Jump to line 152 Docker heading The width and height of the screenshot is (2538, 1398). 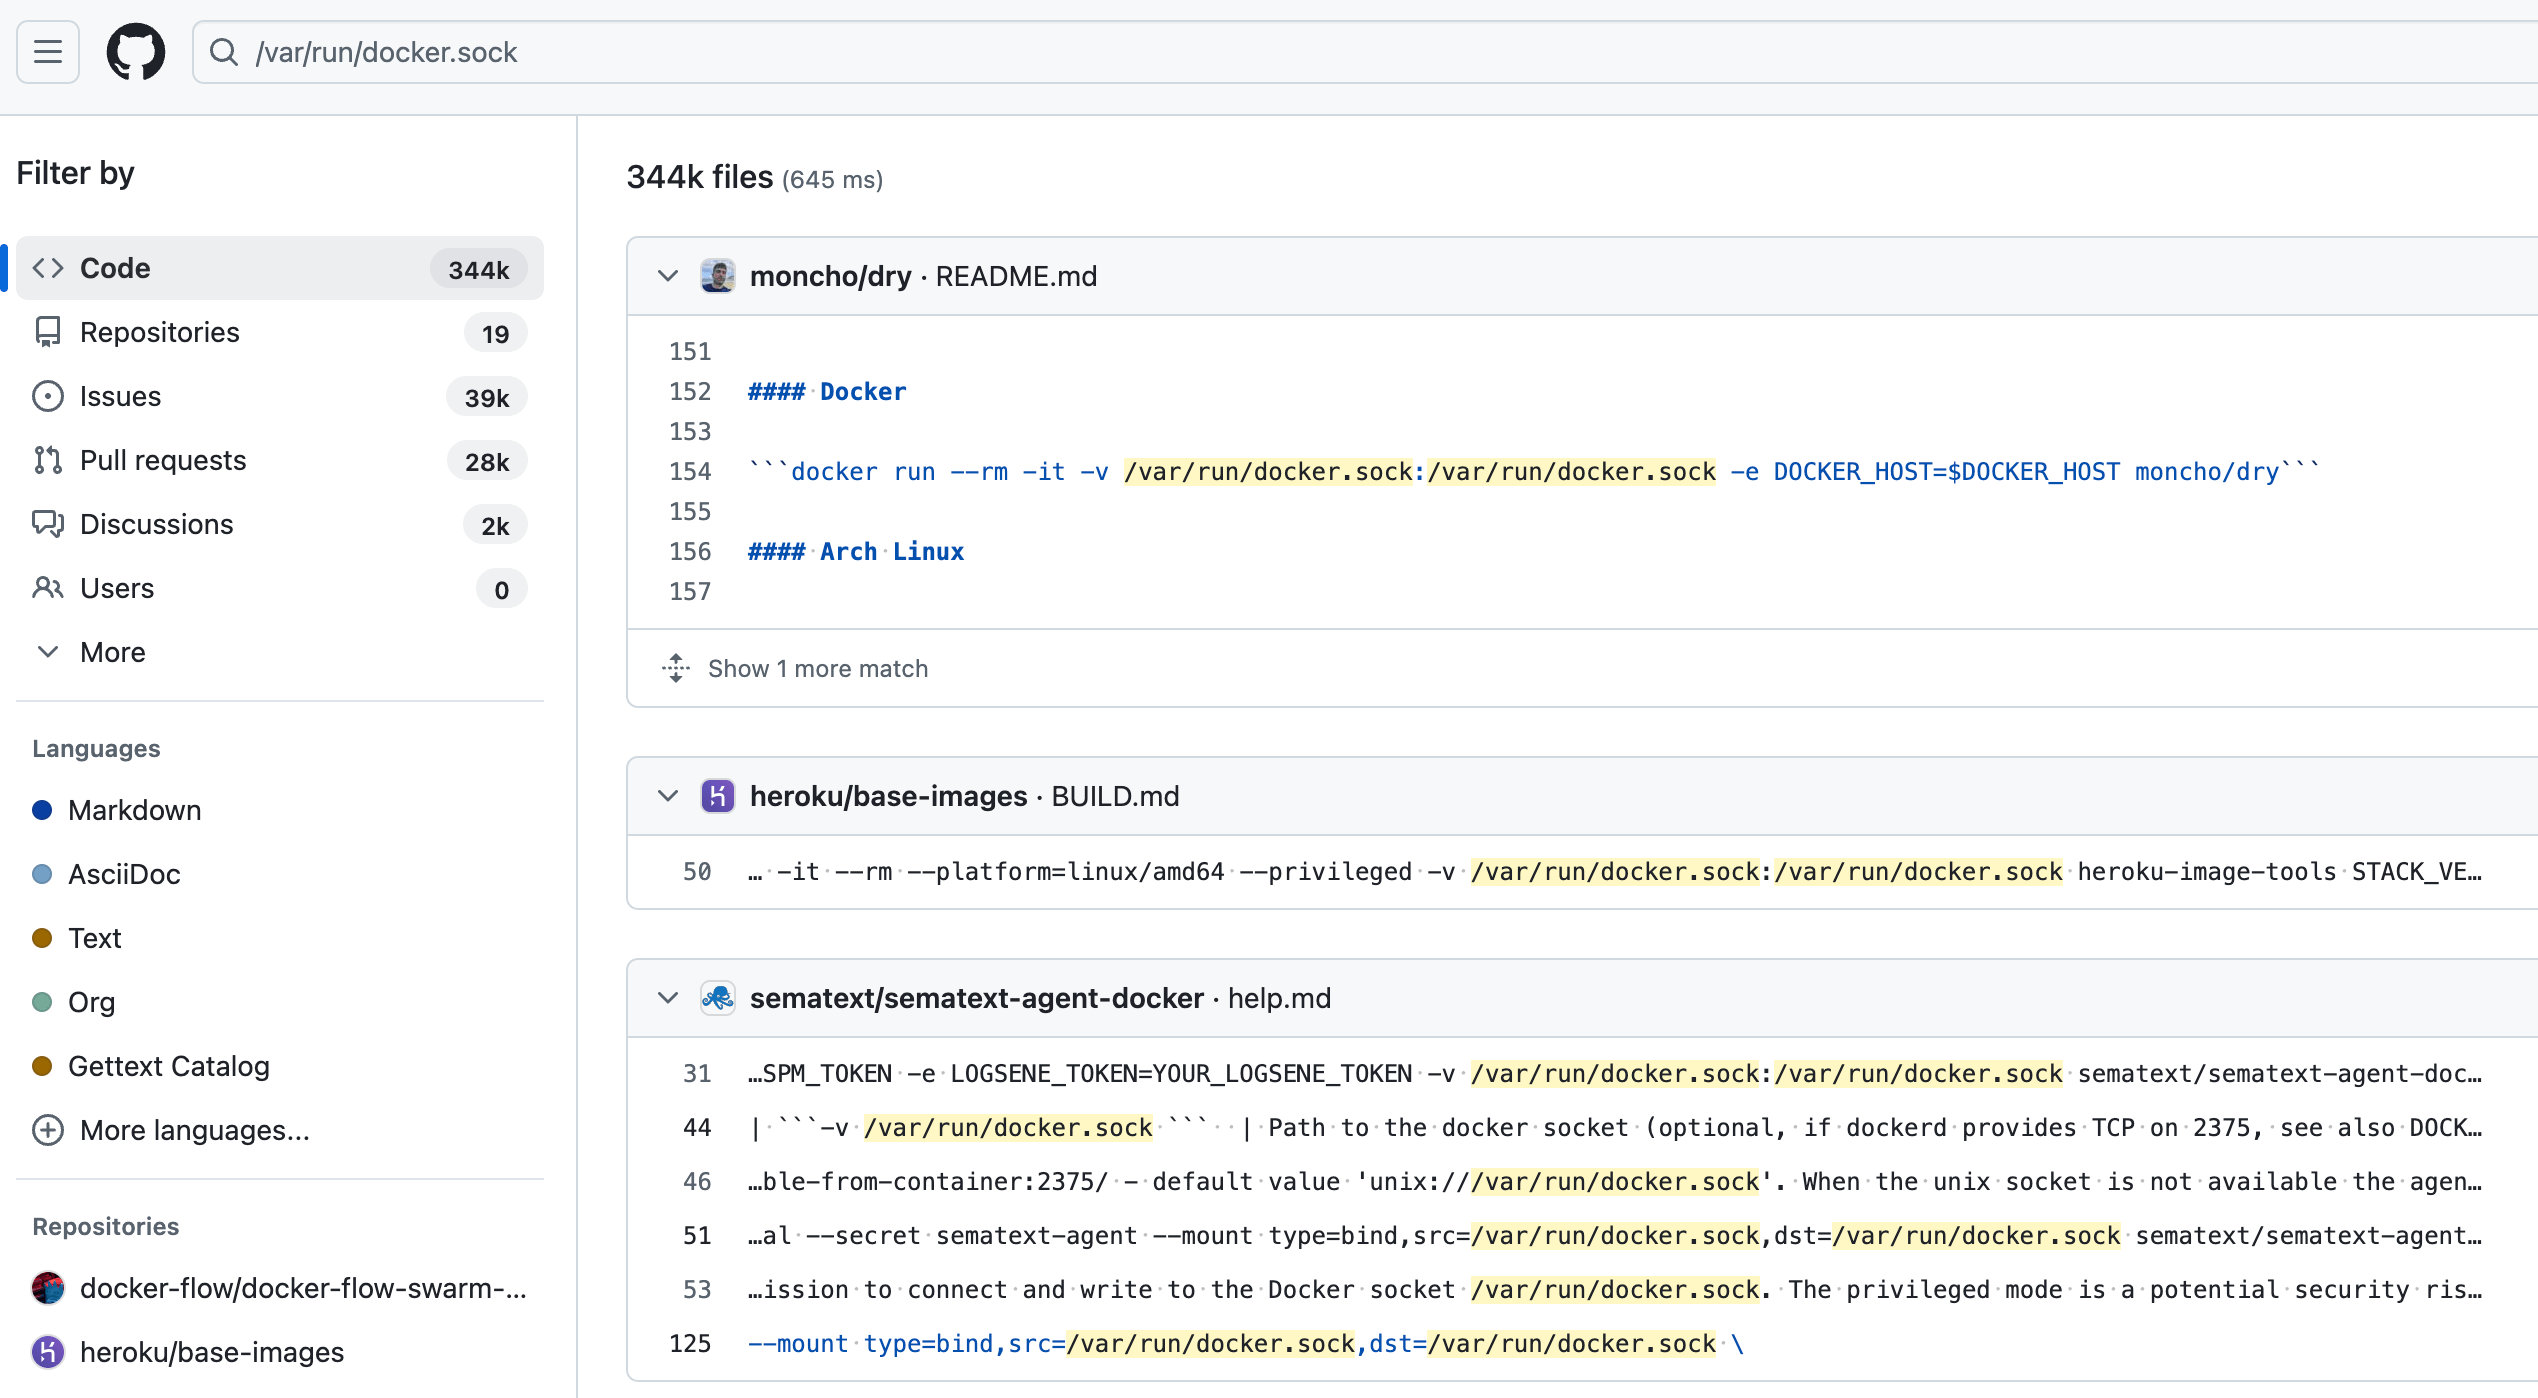pyautogui.click(x=690, y=392)
